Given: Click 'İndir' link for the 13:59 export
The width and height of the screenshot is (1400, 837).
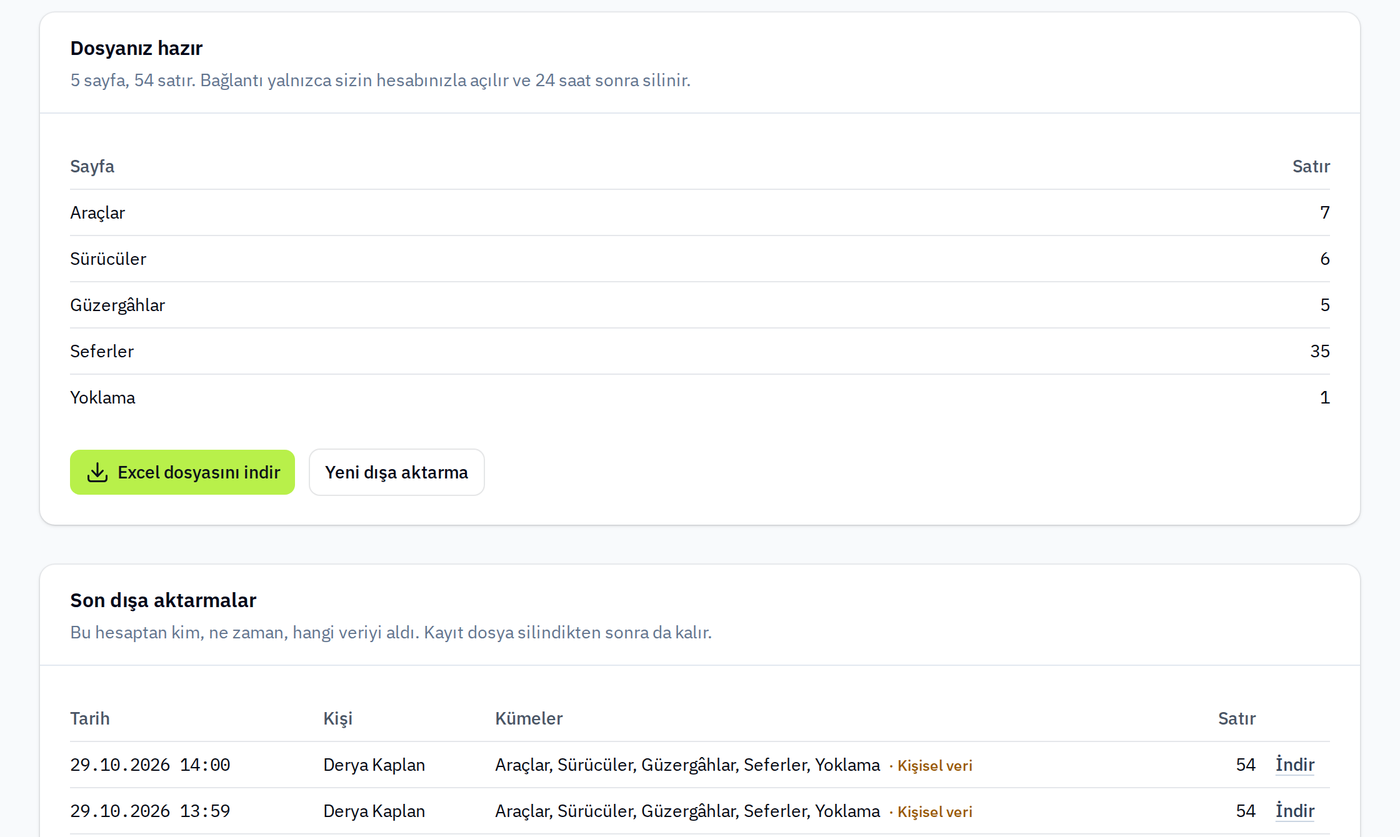Looking at the screenshot, I should 1295,811.
